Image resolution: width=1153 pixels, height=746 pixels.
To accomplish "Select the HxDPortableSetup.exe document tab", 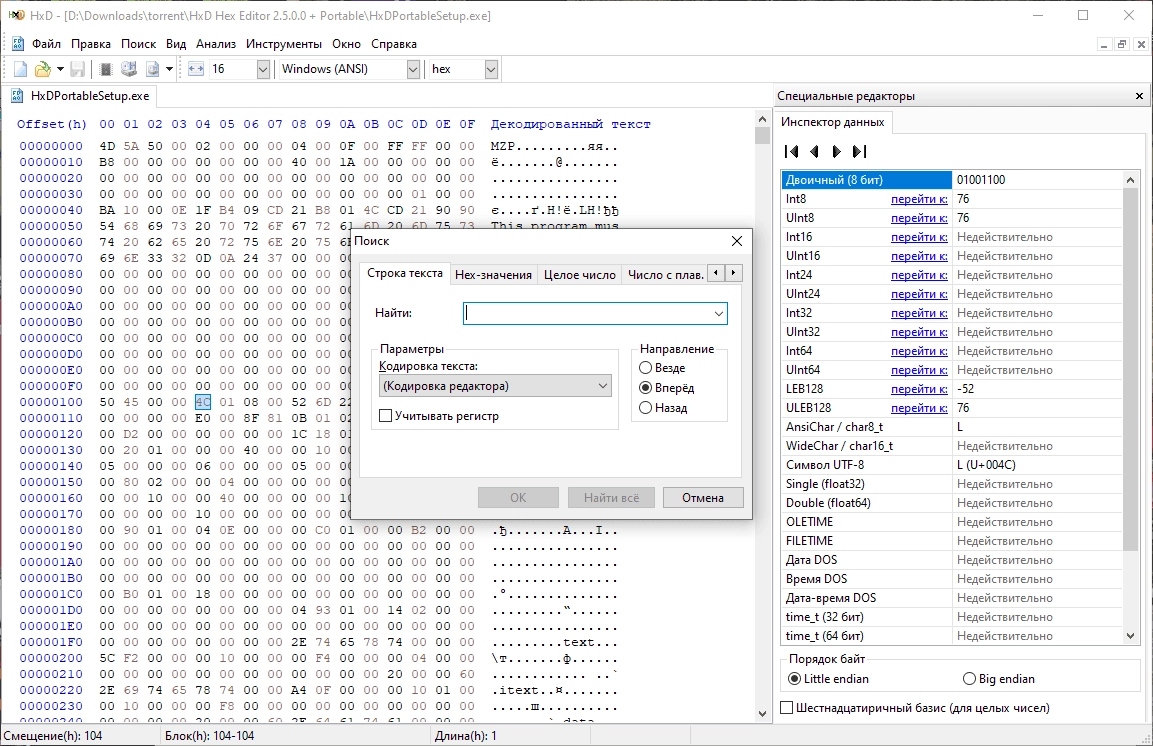I will (x=81, y=96).
